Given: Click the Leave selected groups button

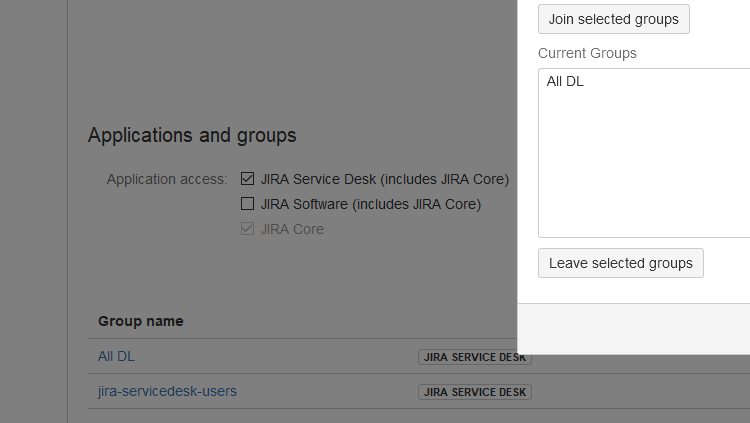Looking at the screenshot, I should pos(620,263).
